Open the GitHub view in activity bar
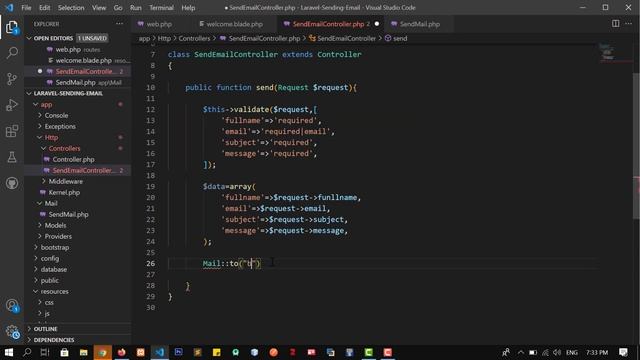 point(12,183)
